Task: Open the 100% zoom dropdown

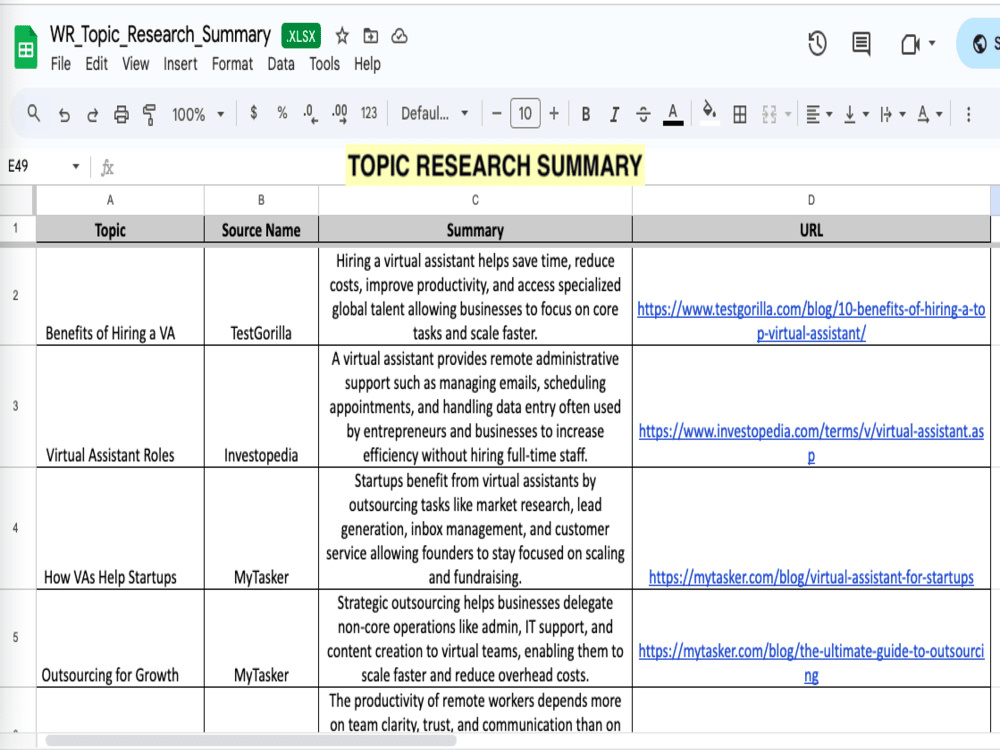Action: [198, 115]
